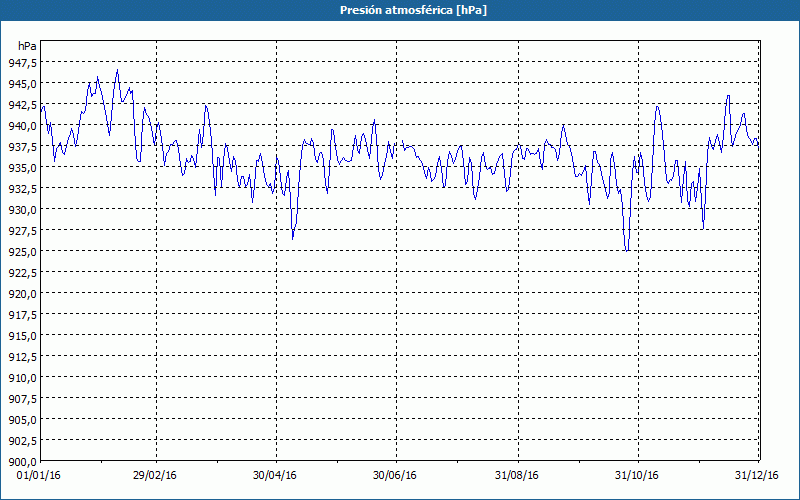The width and height of the screenshot is (800, 500).
Task: Select the 910,0 axis value
Action: tap(22, 378)
